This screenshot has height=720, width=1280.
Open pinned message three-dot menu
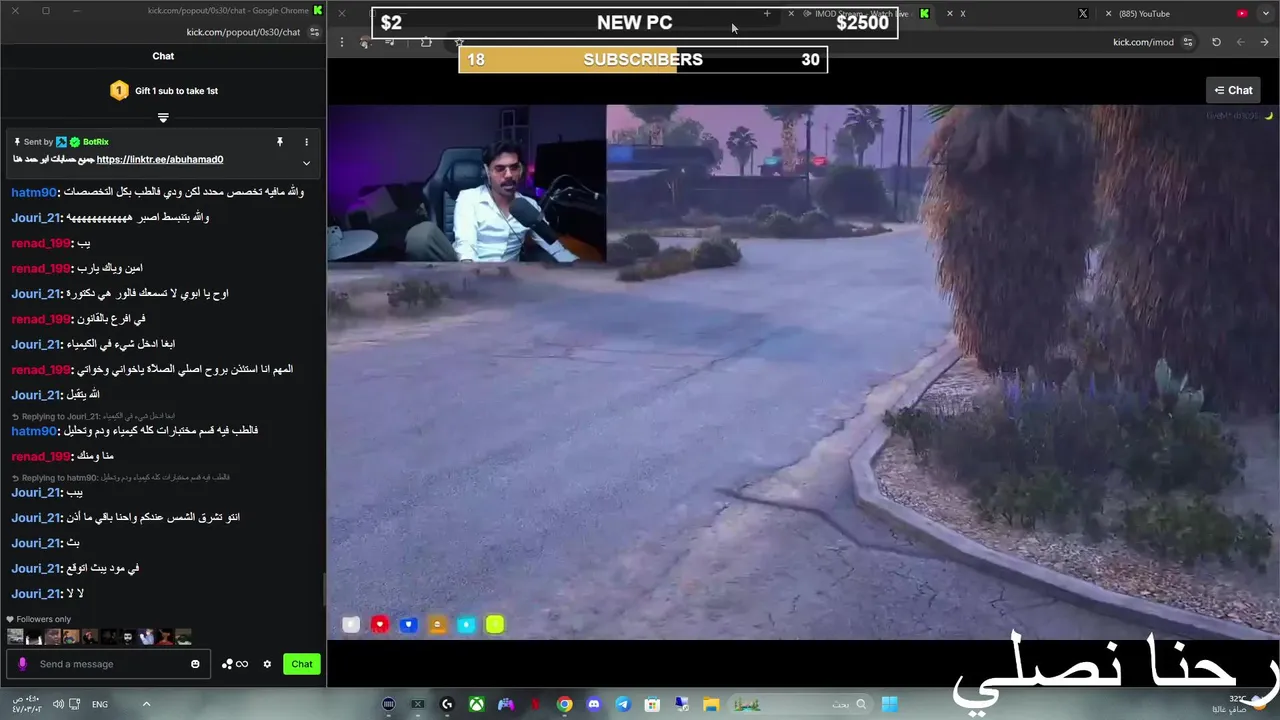(x=306, y=142)
